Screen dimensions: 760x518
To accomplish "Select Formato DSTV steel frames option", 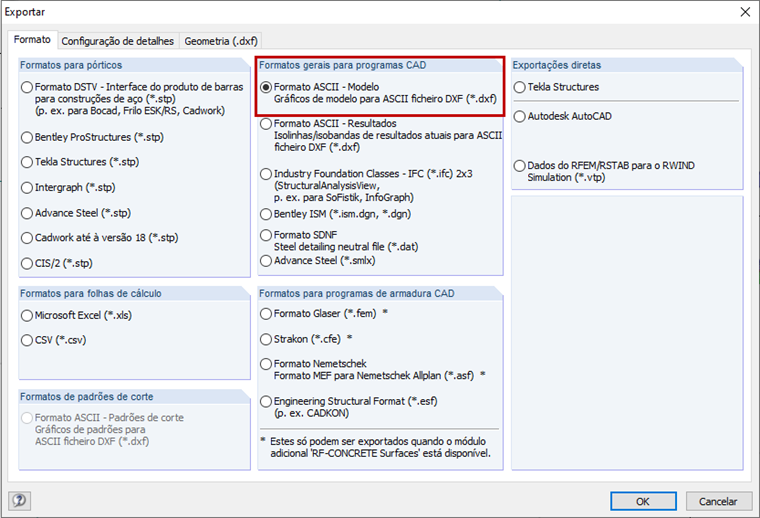I will 27,87.
